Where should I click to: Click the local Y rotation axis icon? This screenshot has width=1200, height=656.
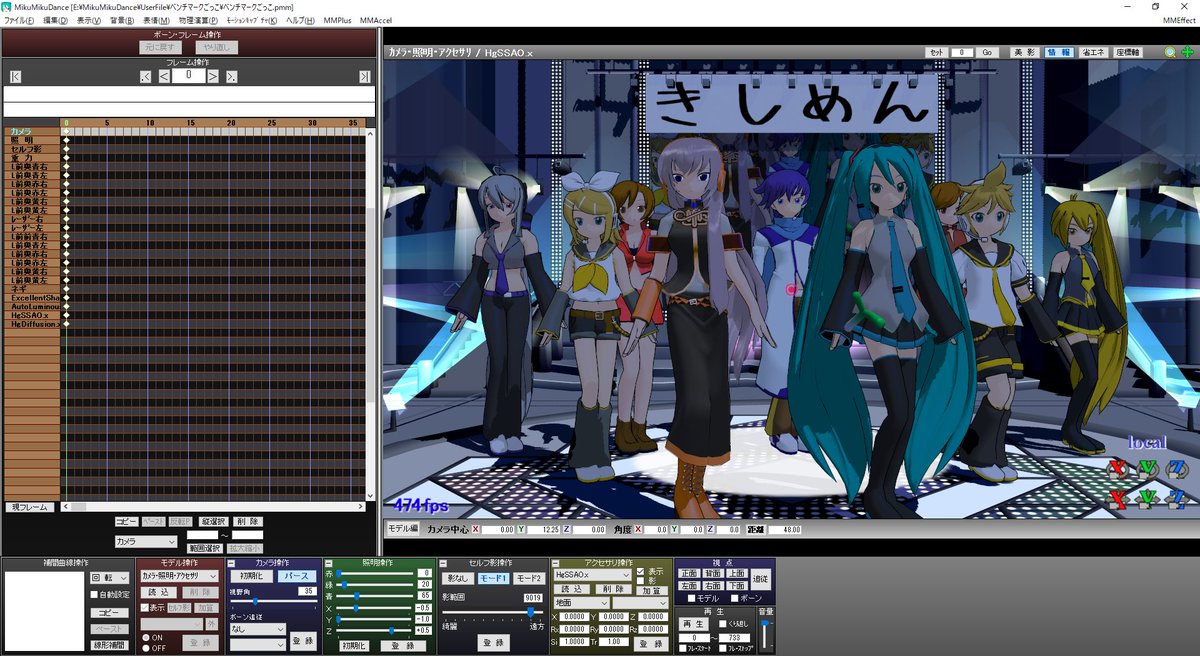pyautogui.click(x=1148, y=467)
